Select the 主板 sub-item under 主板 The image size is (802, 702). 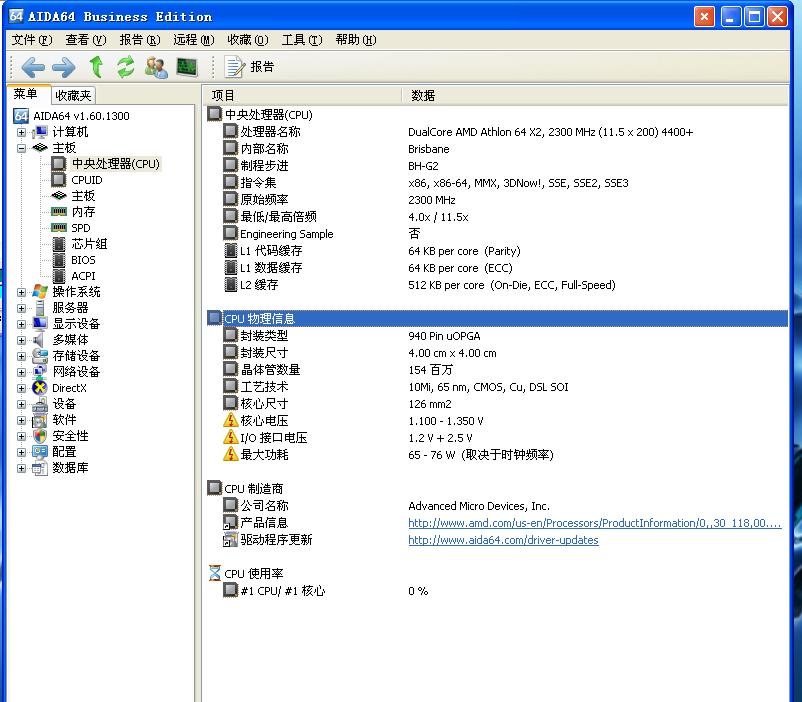(83, 196)
